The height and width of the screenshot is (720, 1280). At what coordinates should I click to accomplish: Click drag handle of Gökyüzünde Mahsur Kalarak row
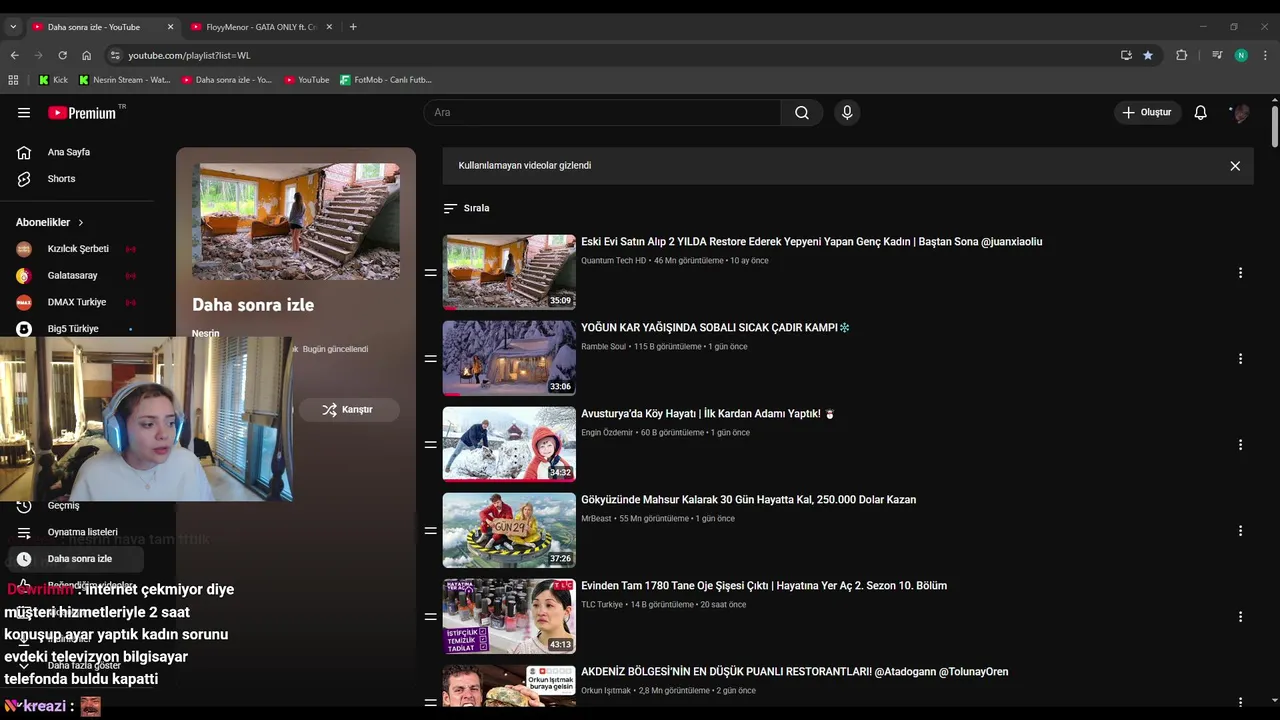tap(431, 531)
